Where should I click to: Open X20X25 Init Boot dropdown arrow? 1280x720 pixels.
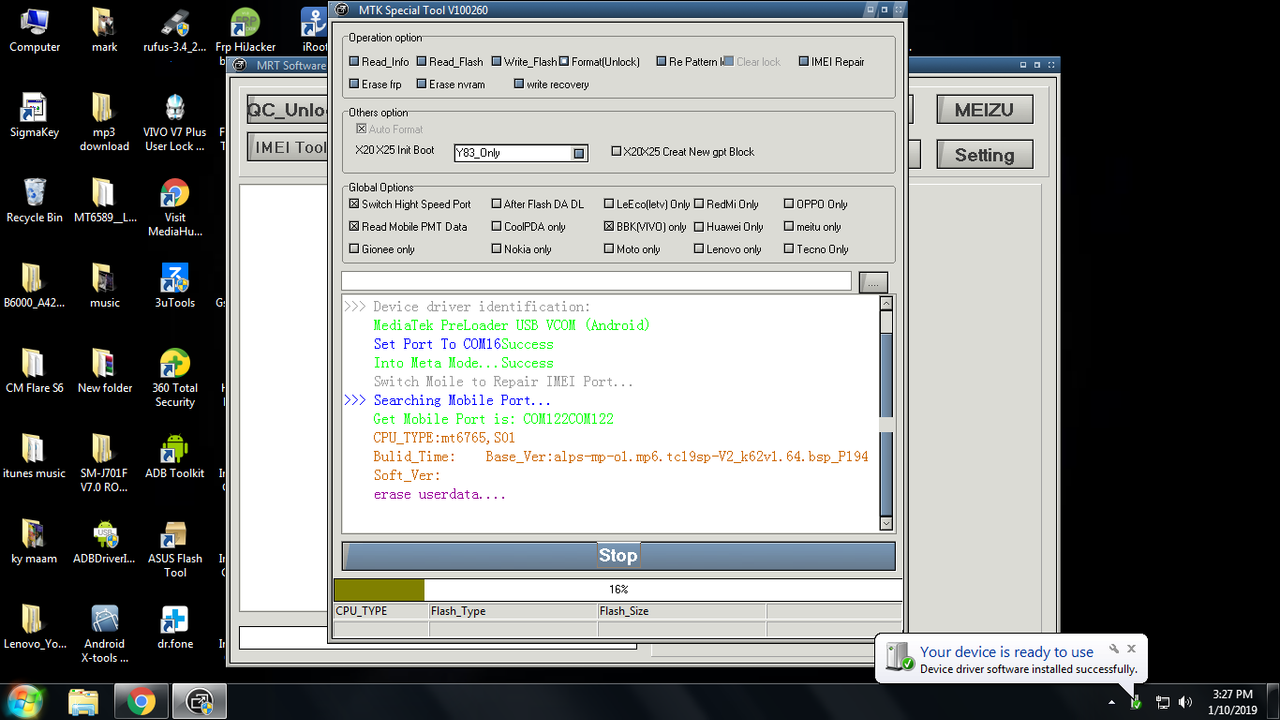coord(578,153)
